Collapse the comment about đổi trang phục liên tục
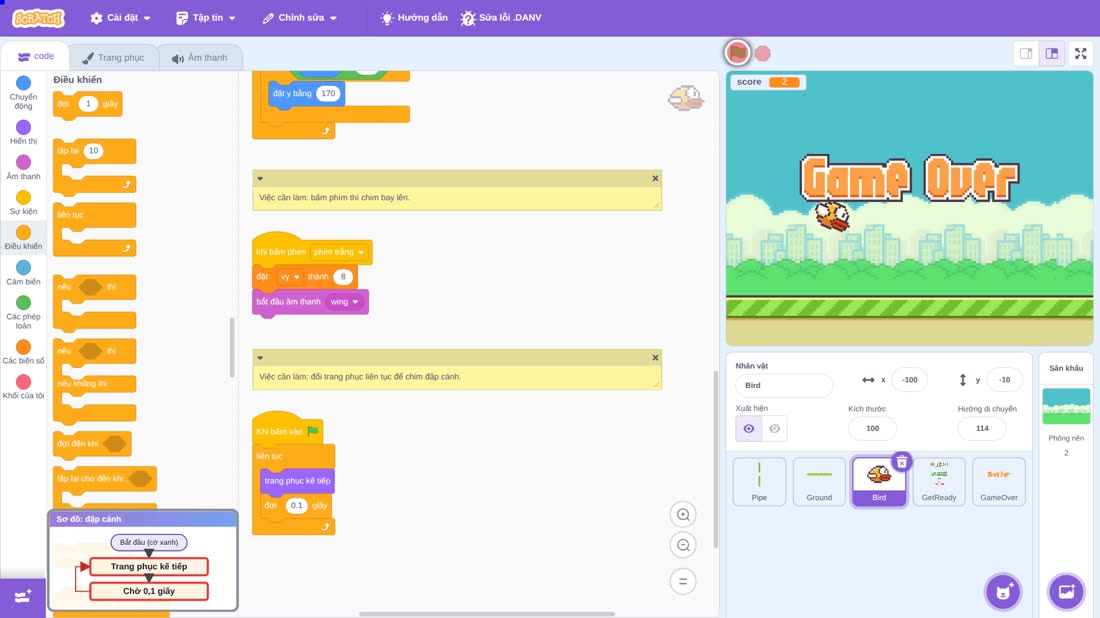This screenshot has height=618, width=1100. 260,358
